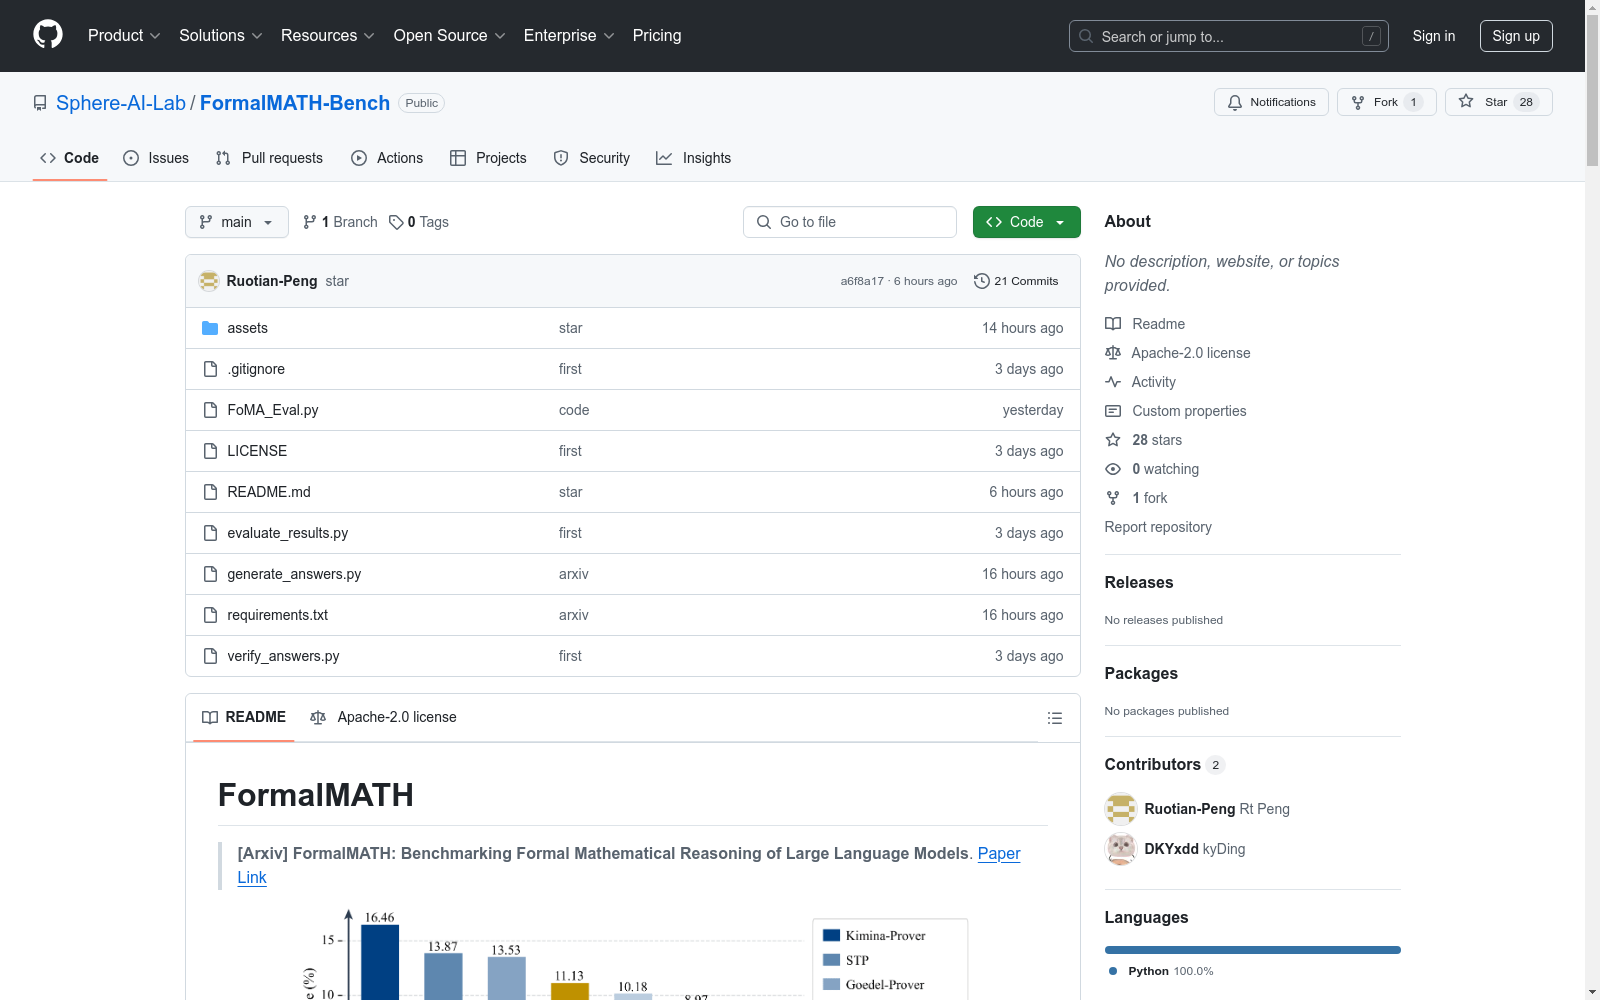Click the tag icon next to Tags
The width and height of the screenshot is (1600, 1000).
pos(396,222)
